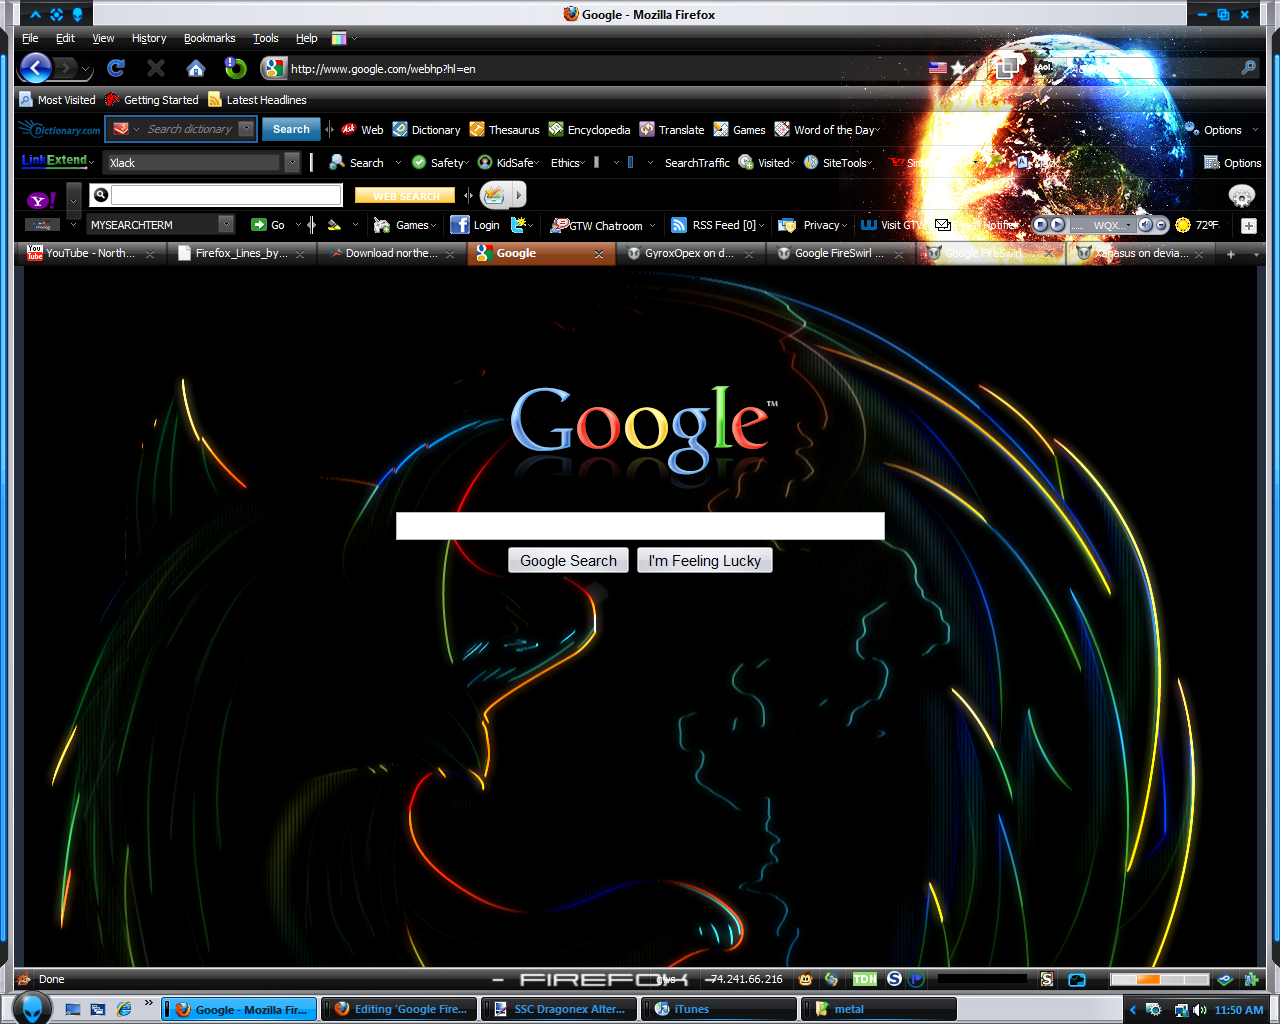Open the File menu
Viewport: 1280px width, 1024px height.
30,38
